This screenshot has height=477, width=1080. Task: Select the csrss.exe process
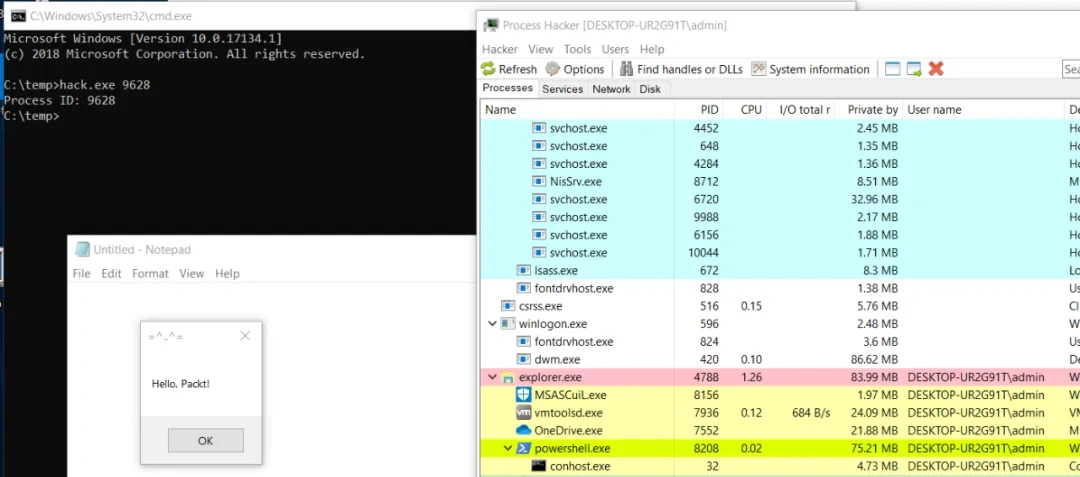point(780,306)
